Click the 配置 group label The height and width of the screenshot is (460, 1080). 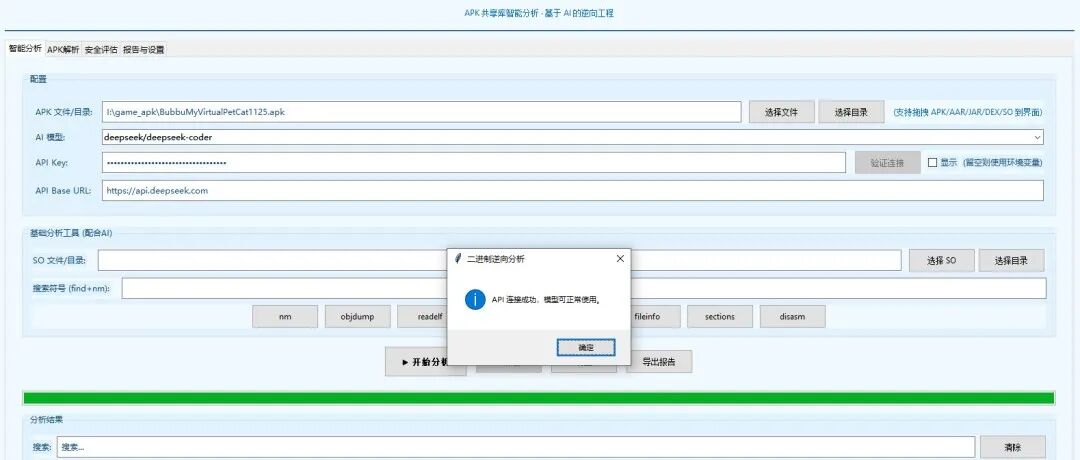click(x=39, y=79)
